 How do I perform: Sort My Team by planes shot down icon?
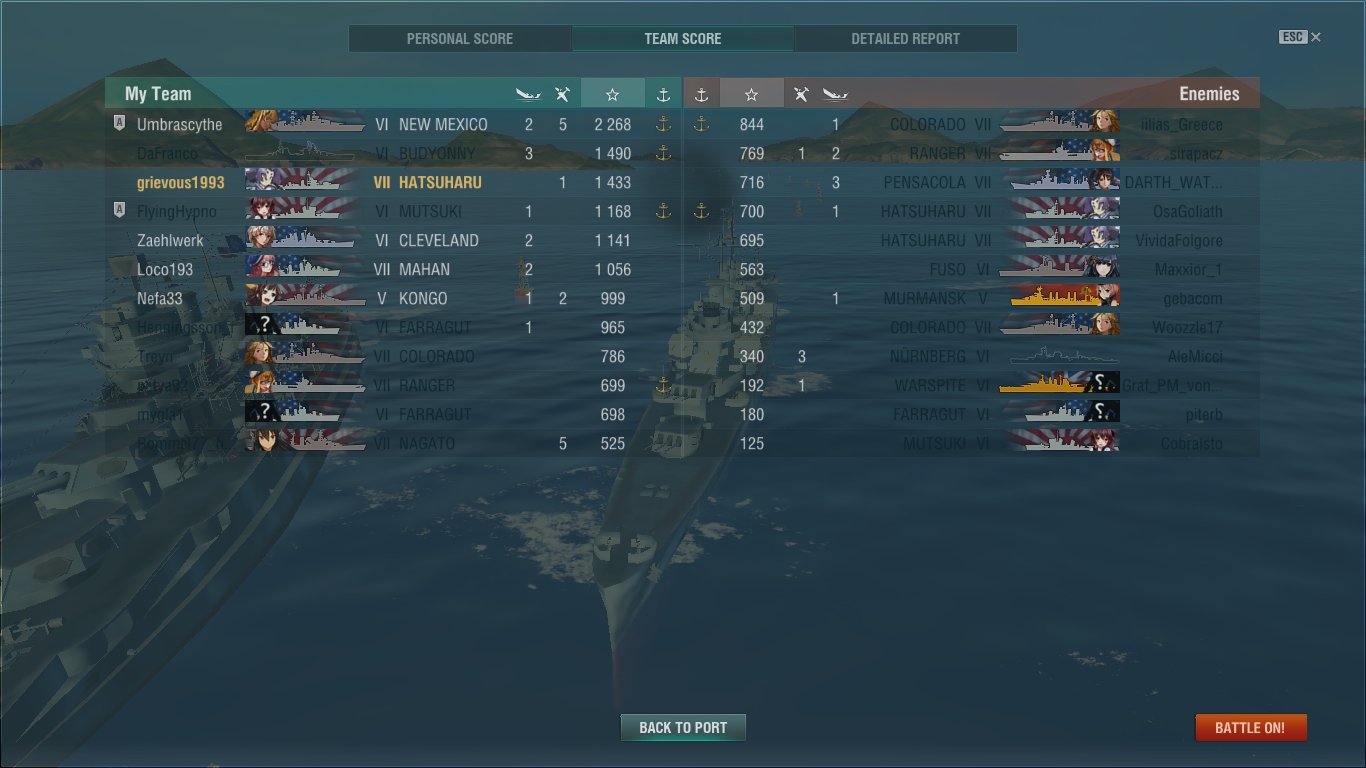(563, 94)
